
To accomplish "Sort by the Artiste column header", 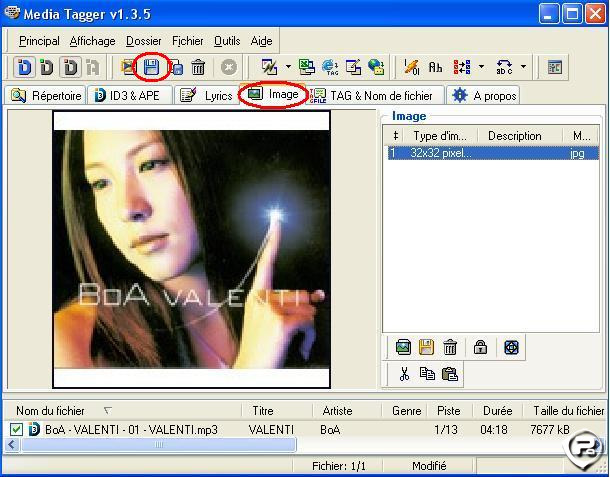I will 347,411.
